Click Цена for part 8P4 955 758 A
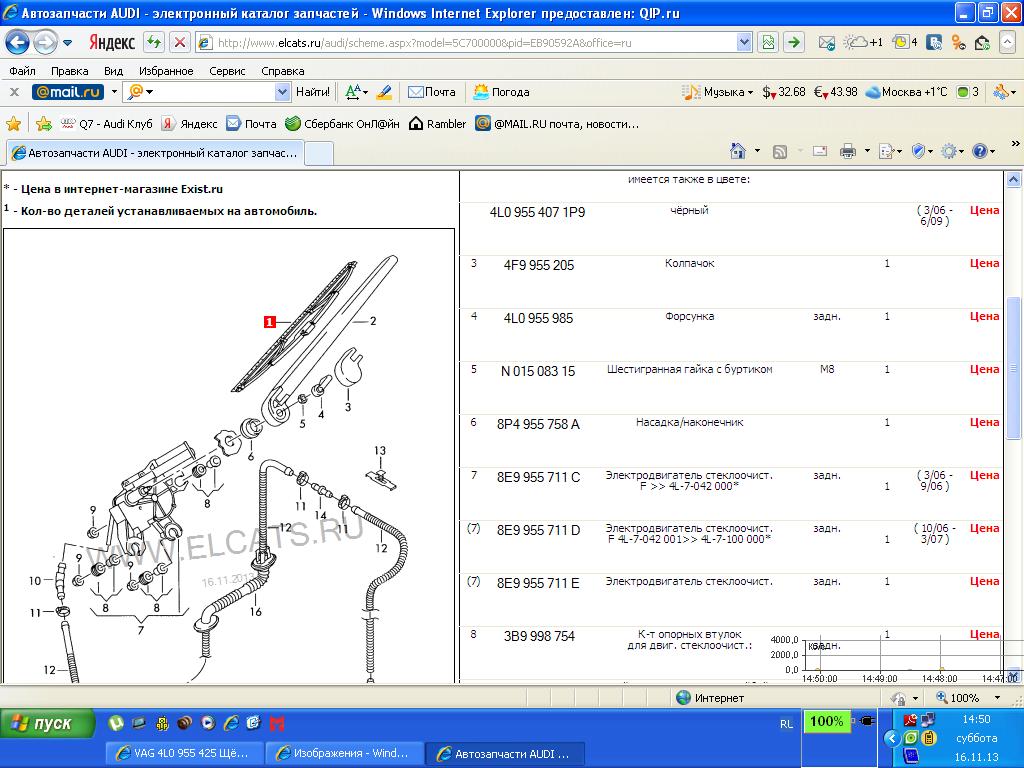The height and width of the screenshot is (768, 1024). (x=984, y=422)
